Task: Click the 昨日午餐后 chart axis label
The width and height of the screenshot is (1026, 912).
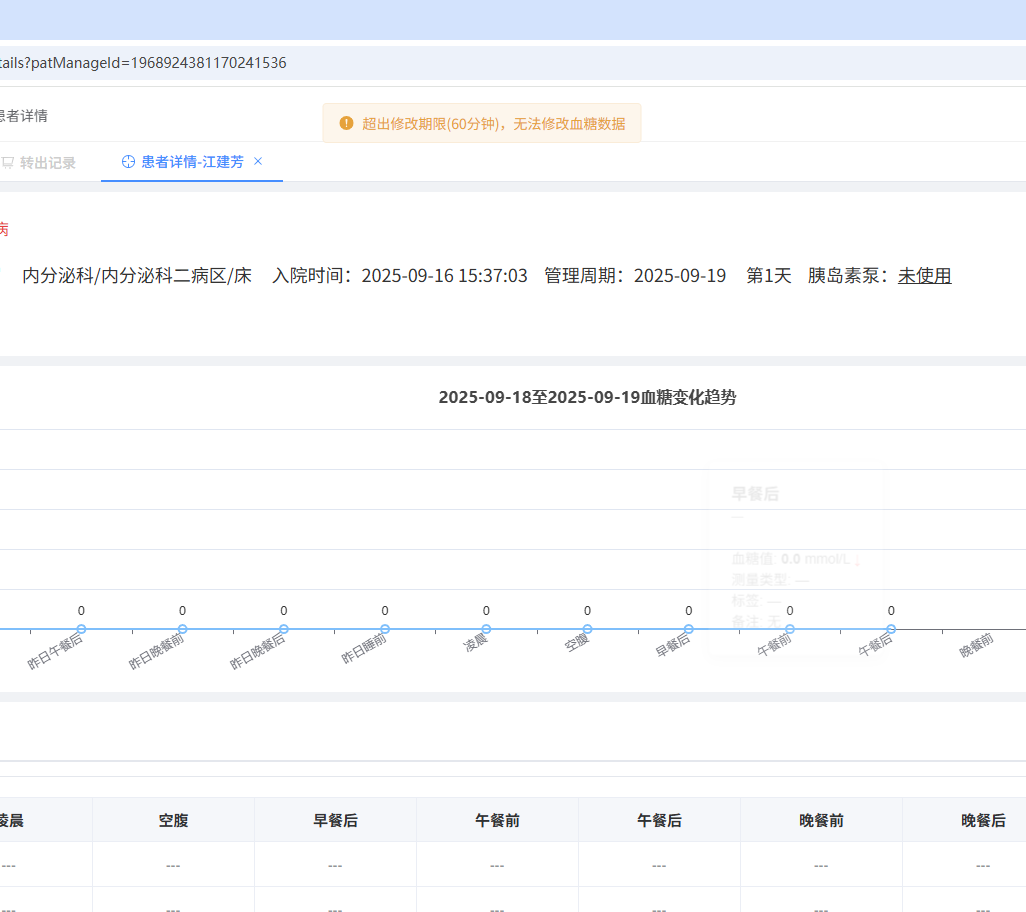Action: [x=55, y=652]
